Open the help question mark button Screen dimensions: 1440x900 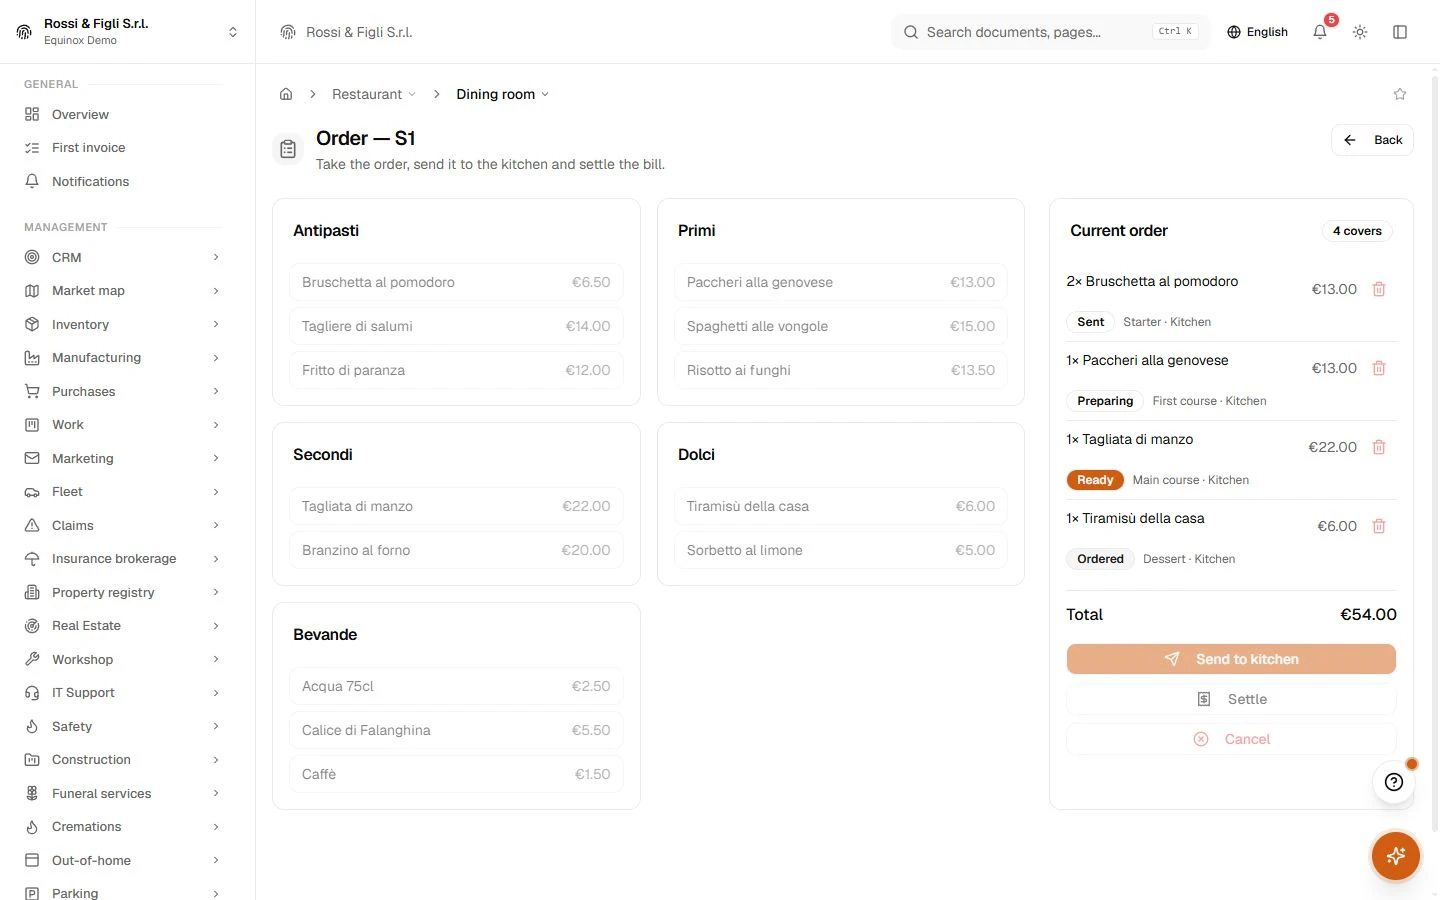coord(1394,782)
